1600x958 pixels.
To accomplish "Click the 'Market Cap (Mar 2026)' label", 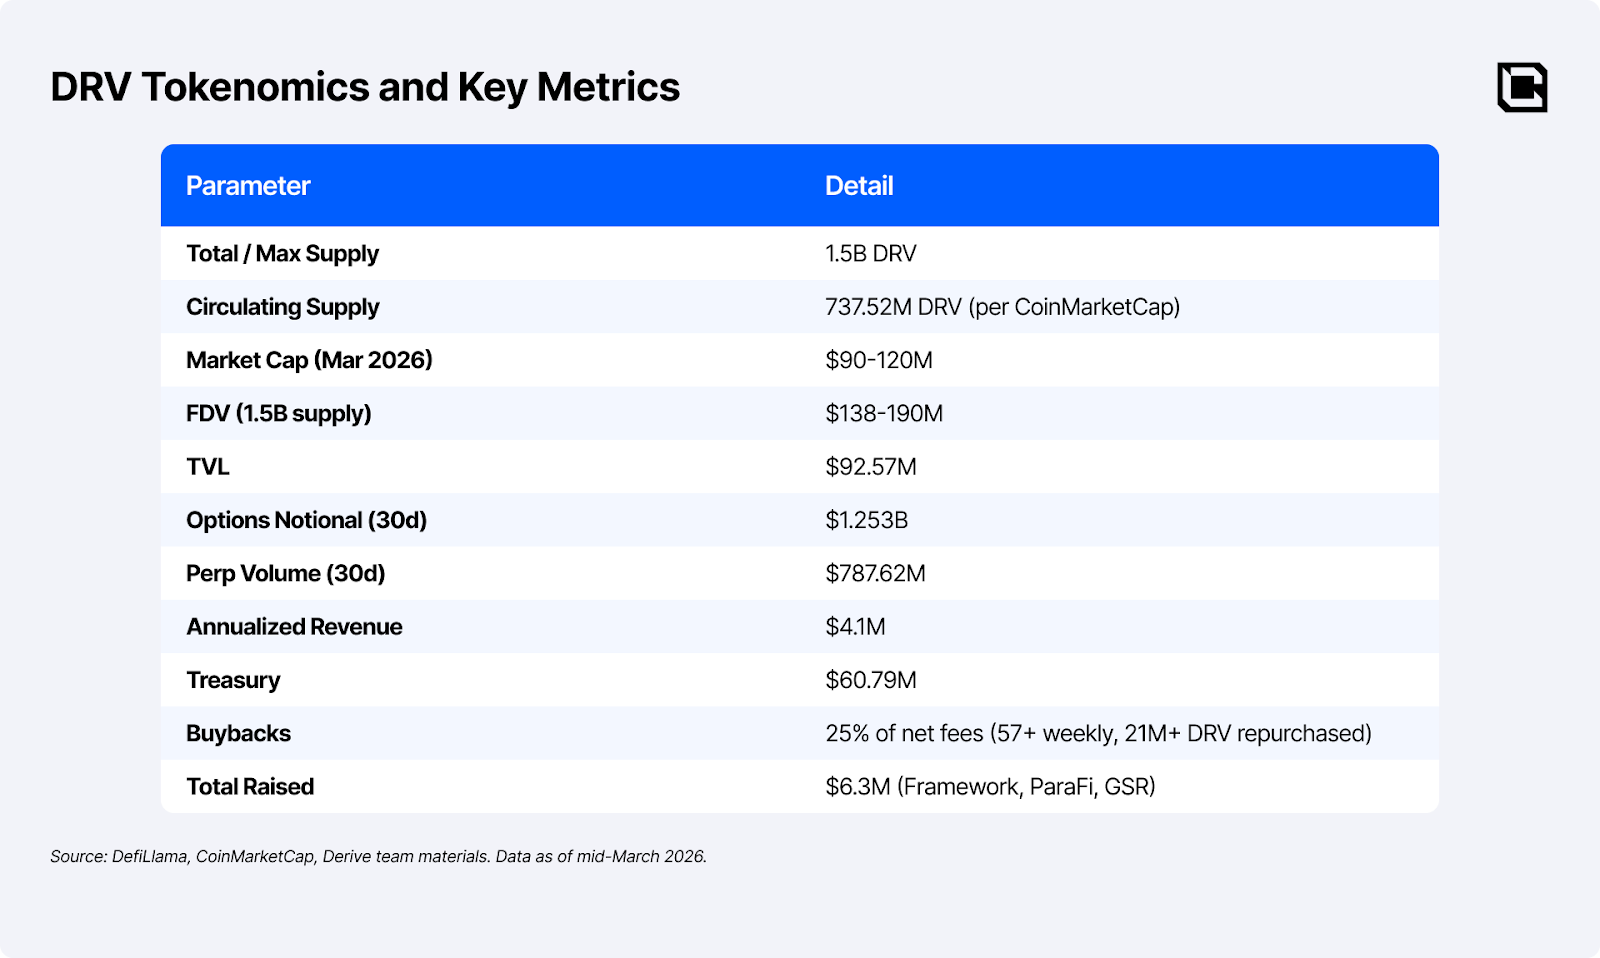I will pos(309,360).
